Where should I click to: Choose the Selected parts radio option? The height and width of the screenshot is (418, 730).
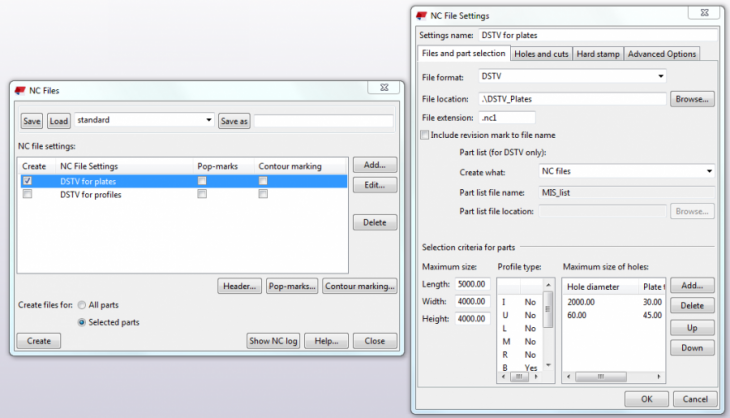coord(82,322)
